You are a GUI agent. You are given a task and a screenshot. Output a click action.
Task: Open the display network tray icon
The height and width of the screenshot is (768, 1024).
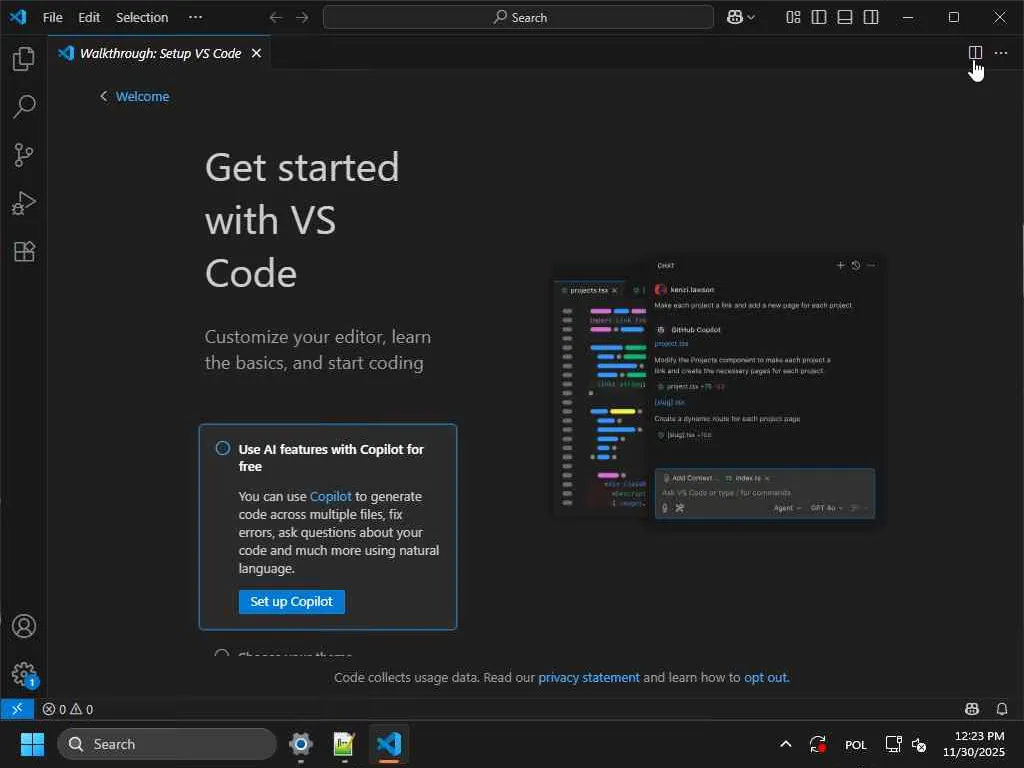893,744
